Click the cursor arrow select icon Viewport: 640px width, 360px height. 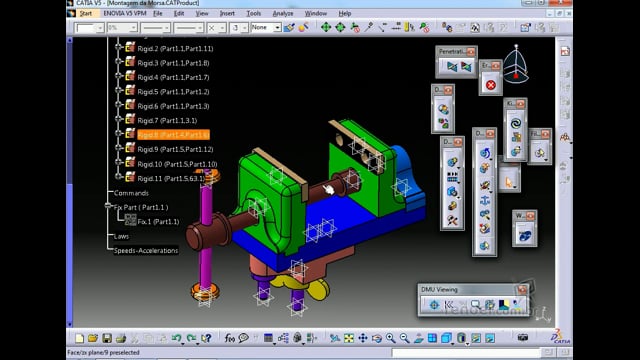tap(509, 182)
